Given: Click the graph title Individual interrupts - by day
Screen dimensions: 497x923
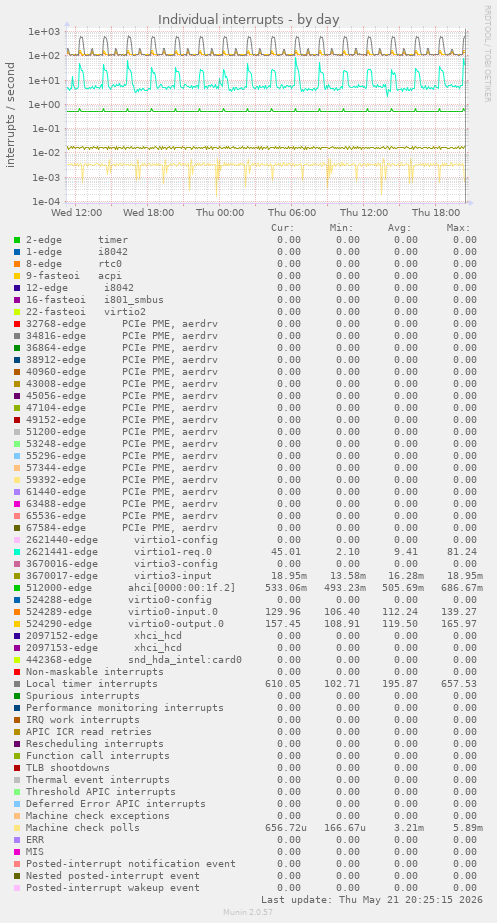Looking at the screenshot, I should pyautogui.click(x=248, y=19).
